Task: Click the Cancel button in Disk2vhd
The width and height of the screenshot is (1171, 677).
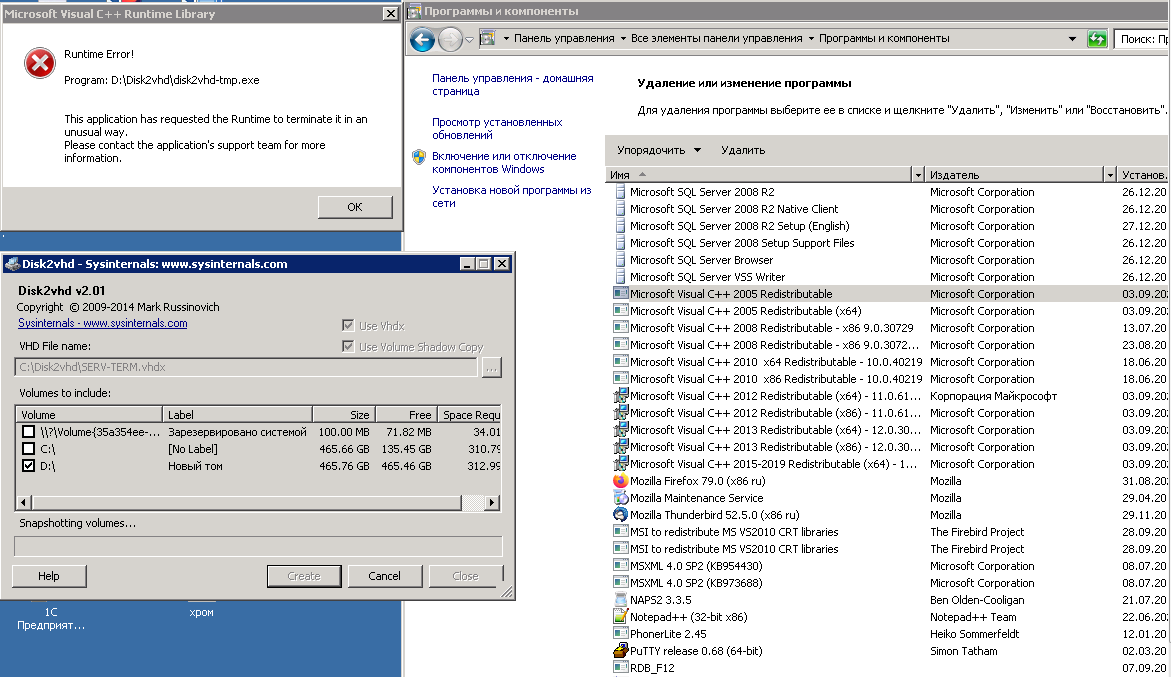Action: [384, 575]
